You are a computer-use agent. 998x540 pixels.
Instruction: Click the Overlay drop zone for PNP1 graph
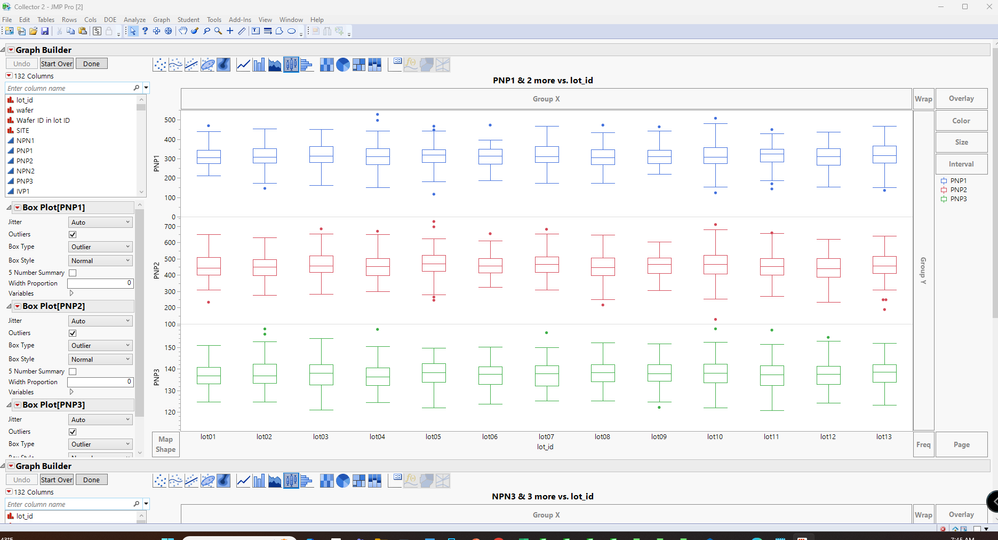pyautogui.click(x=961, y=99)
